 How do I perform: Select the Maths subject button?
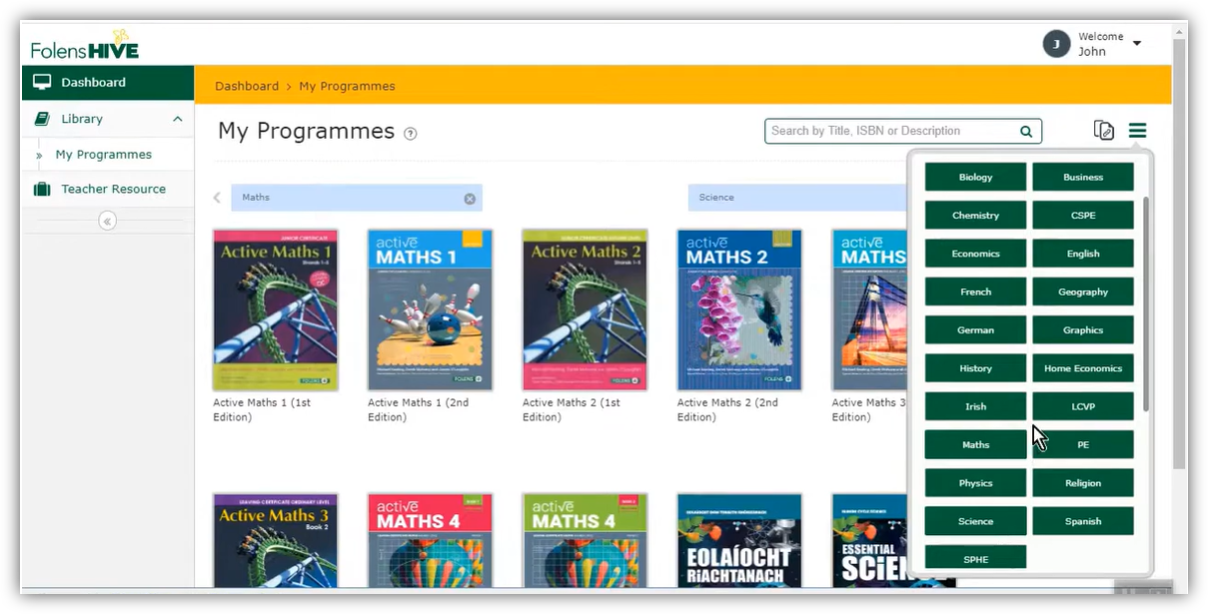click(x=976, y=445)
